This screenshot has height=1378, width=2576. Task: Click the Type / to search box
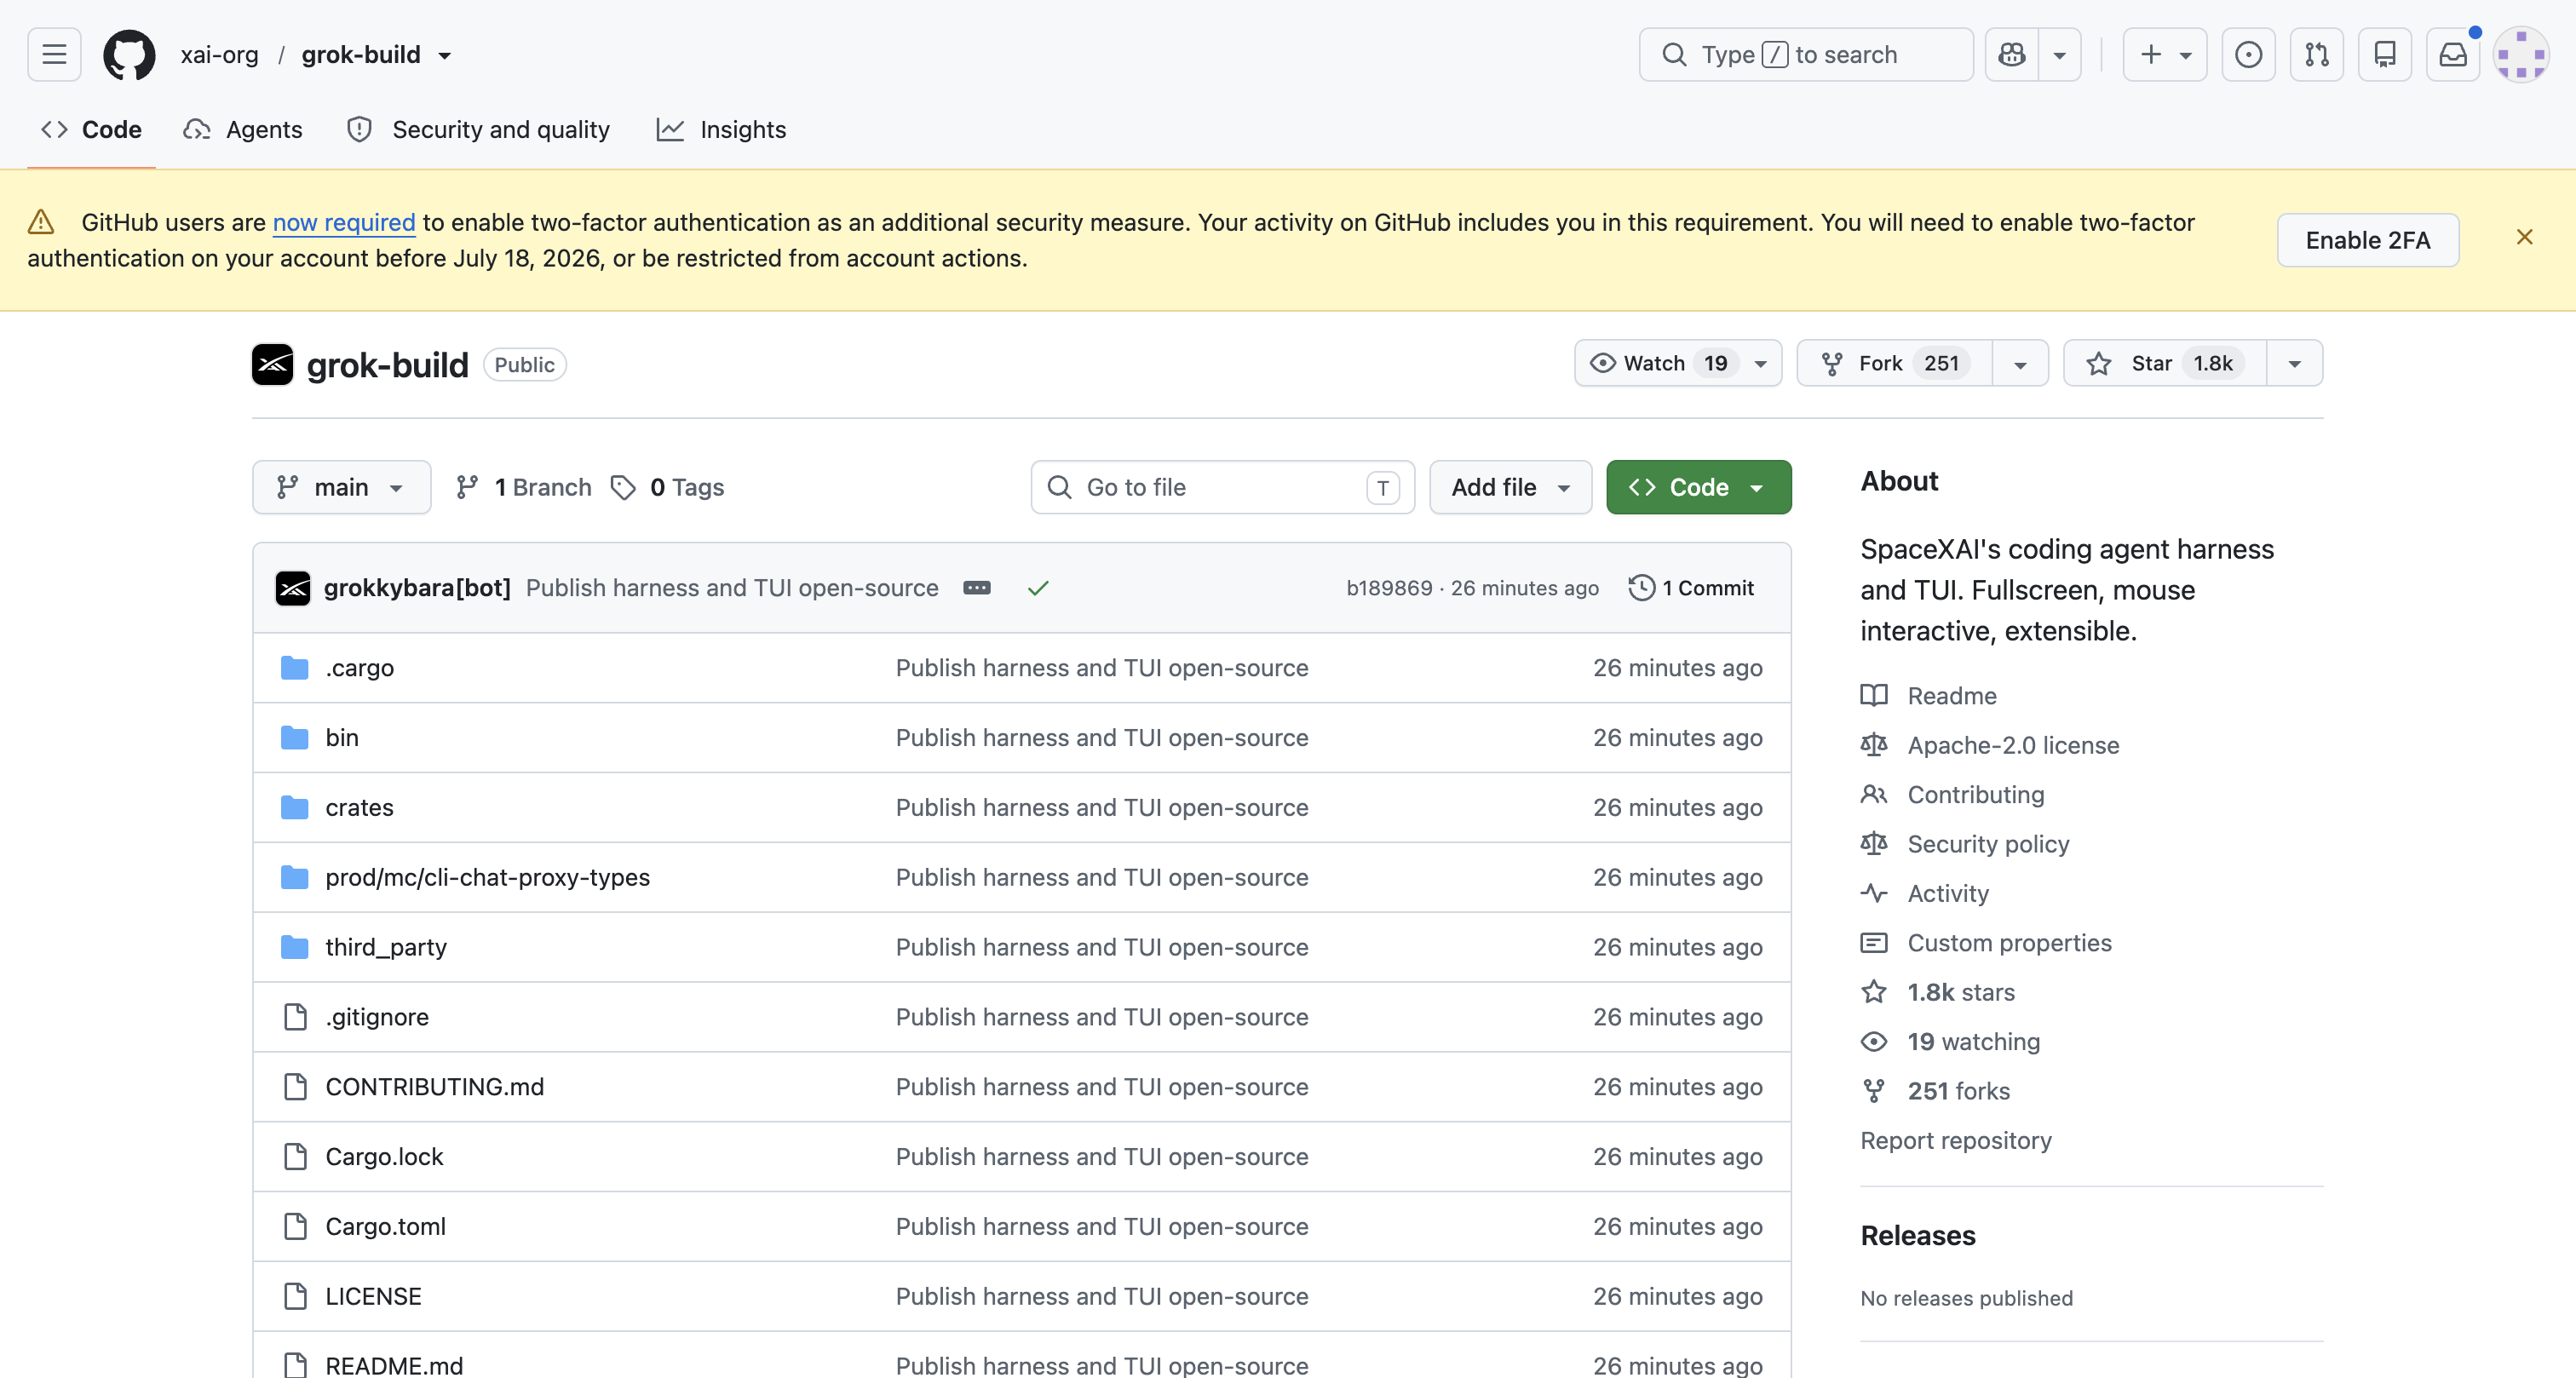[1805, 54]
